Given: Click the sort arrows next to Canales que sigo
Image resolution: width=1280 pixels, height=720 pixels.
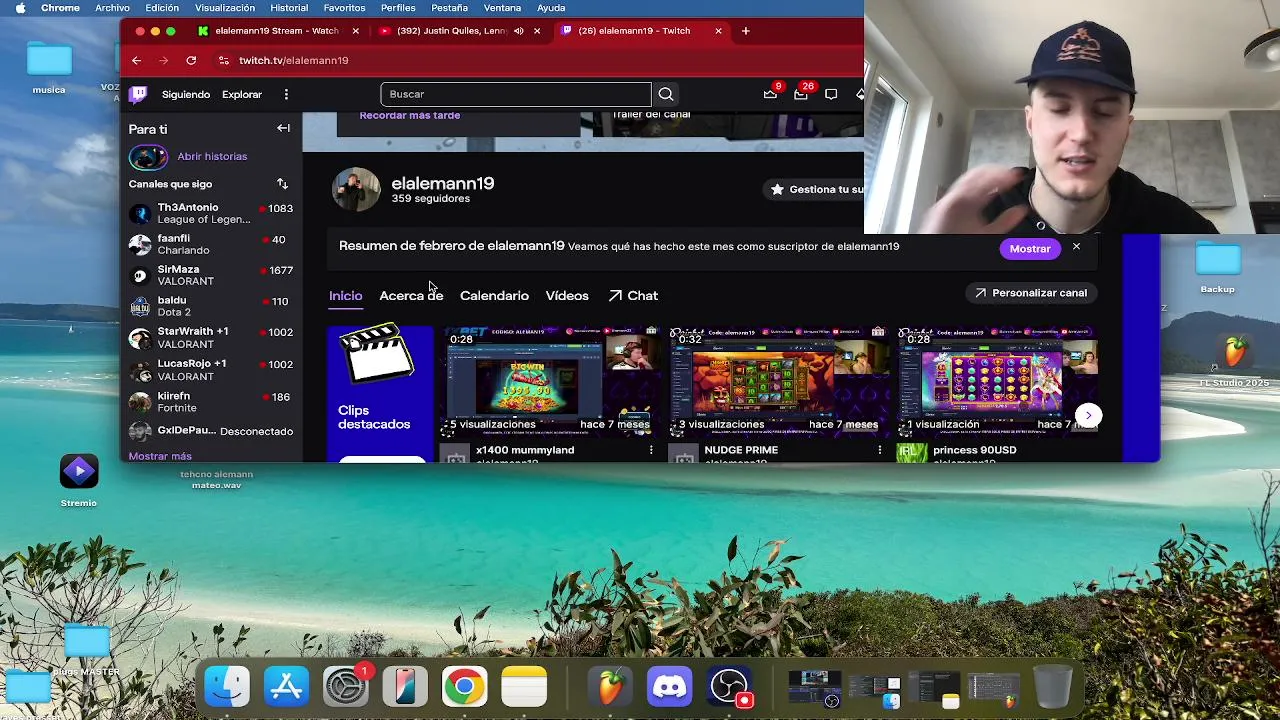Looking at the screenshot, I should pyautogui.click(x=282, y=184).
